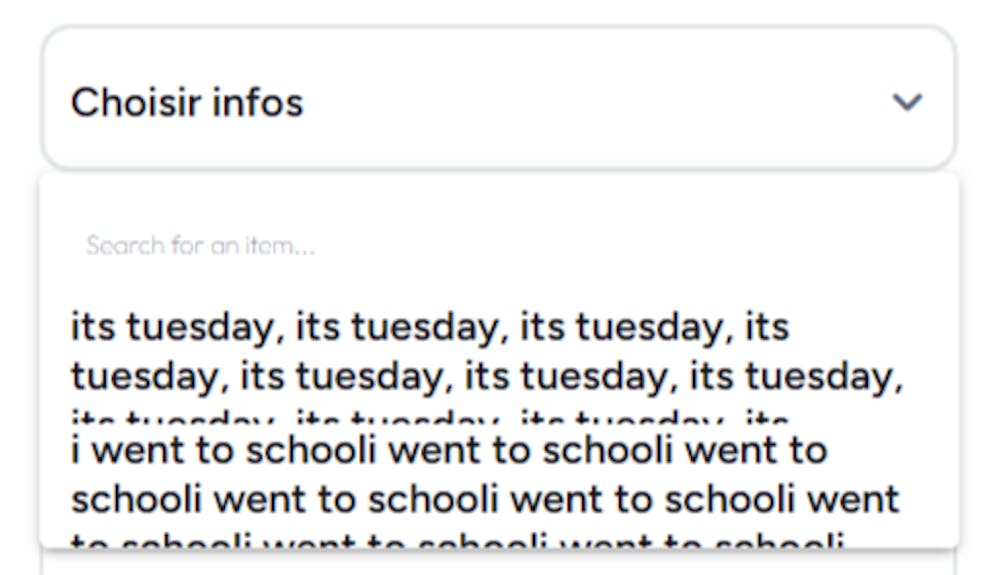Click empty area inside Choisir infos select box
Viewport: 1000px width, 575px height.
coord(600,102)
